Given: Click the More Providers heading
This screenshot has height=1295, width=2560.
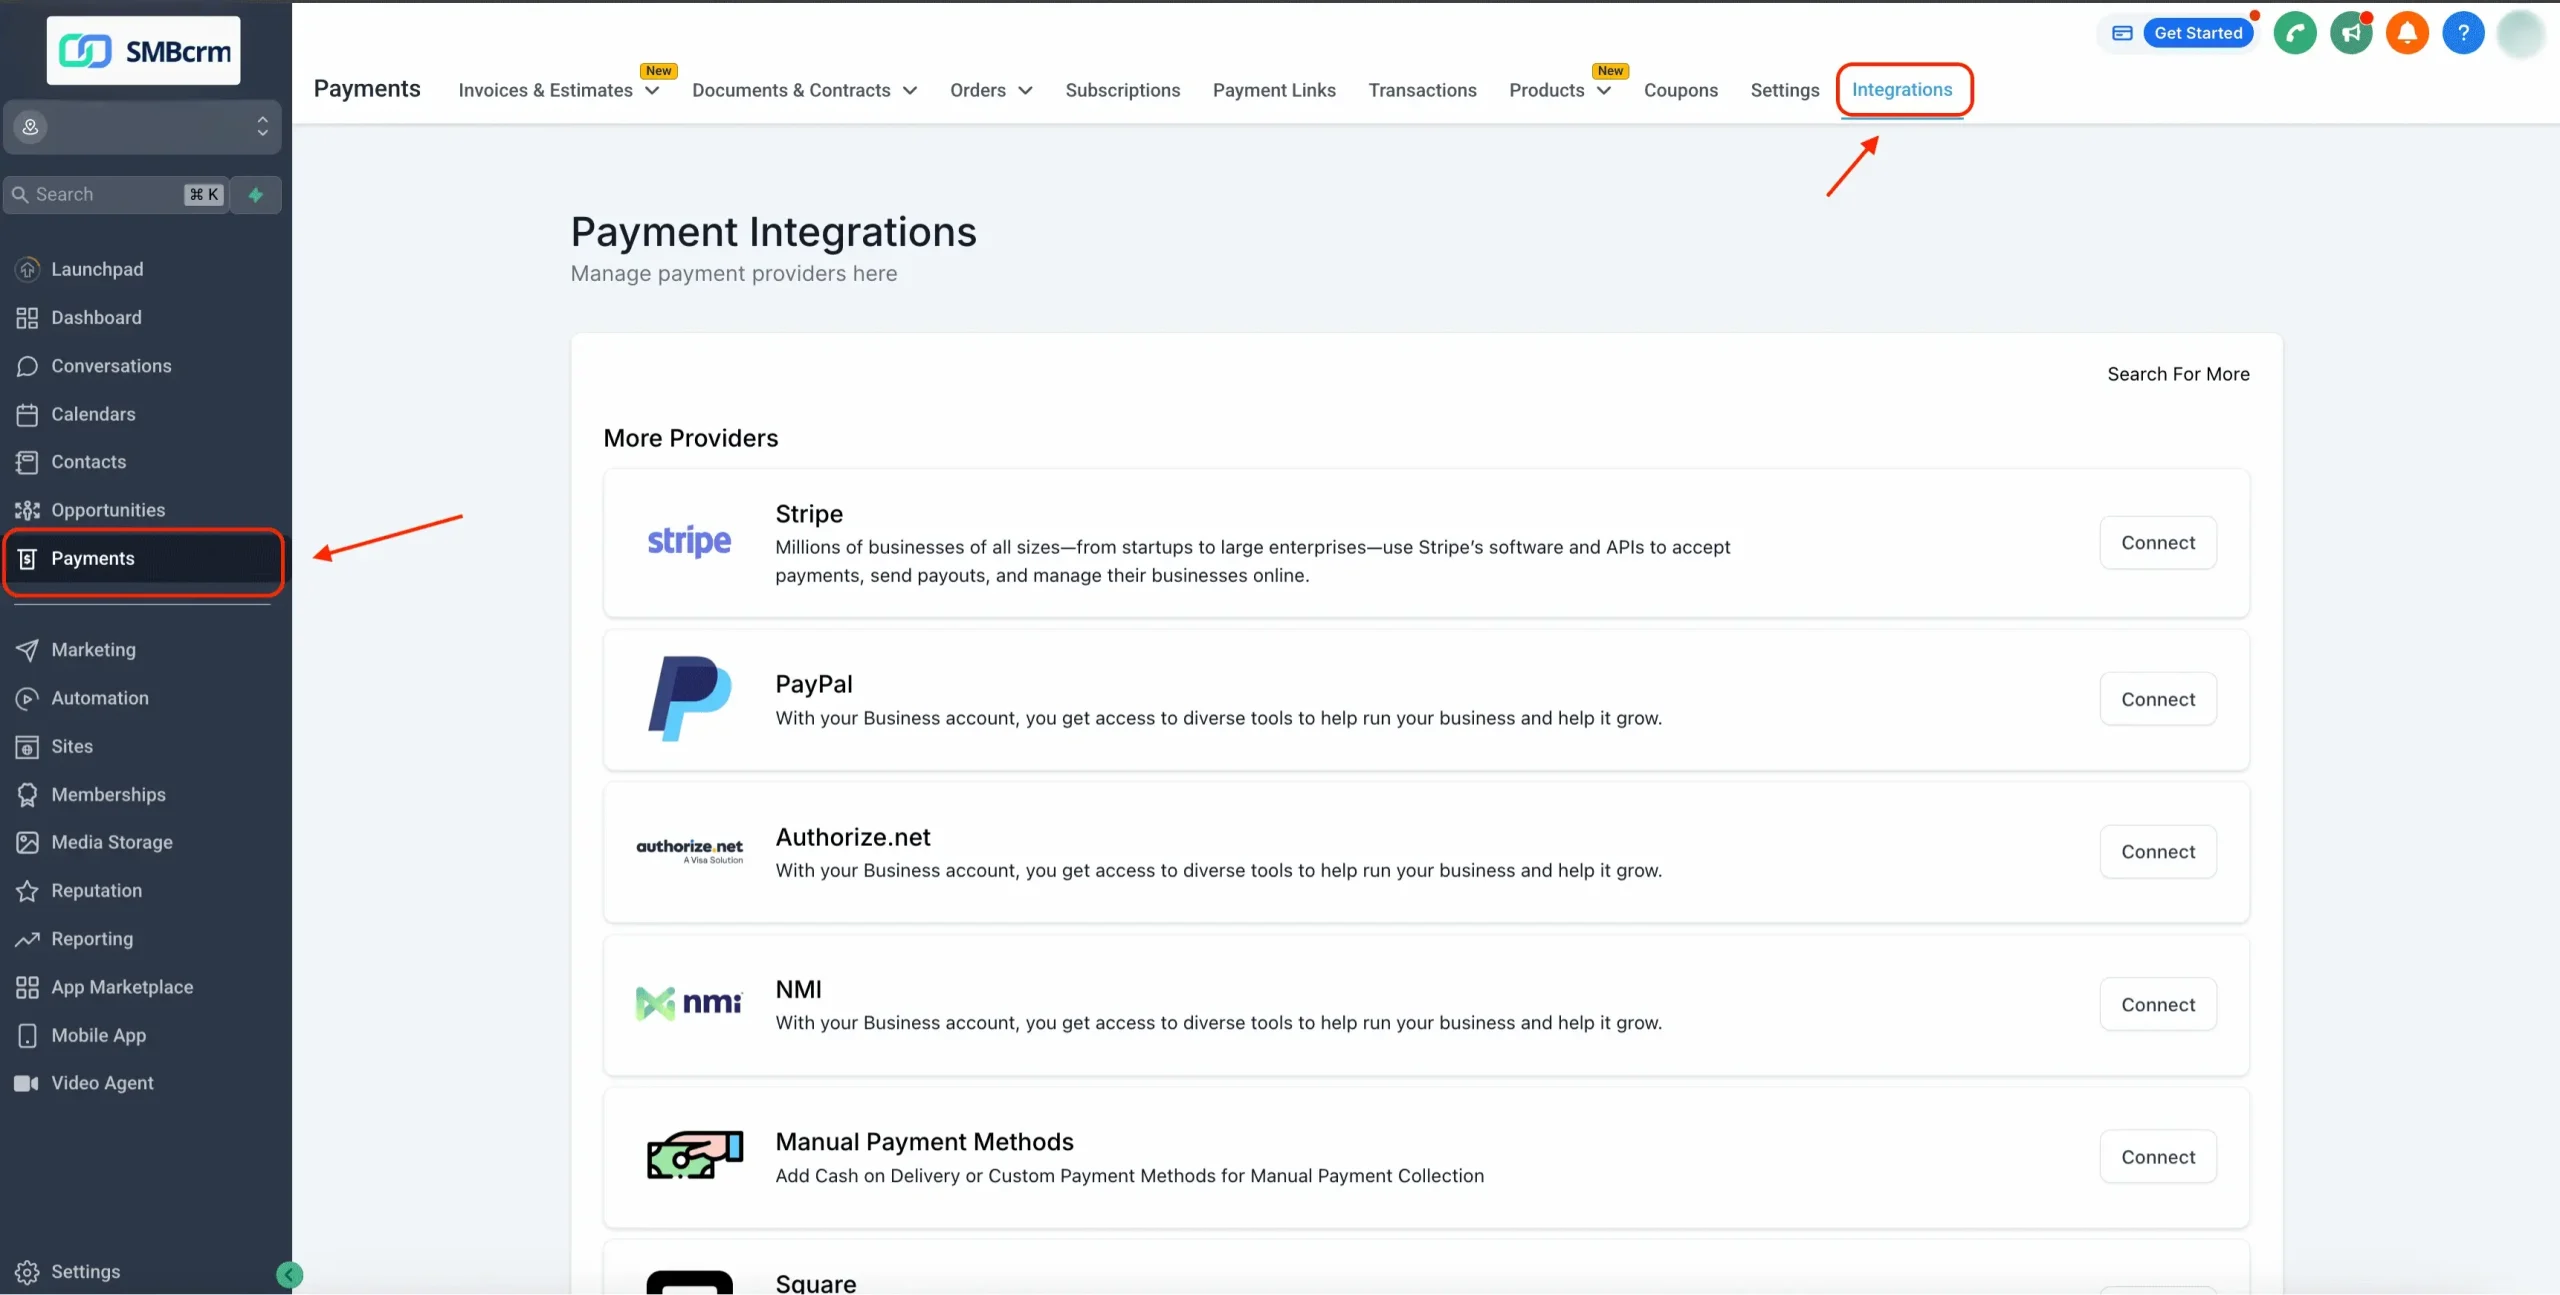Looking at the screenshot, I should click(691, 438).
